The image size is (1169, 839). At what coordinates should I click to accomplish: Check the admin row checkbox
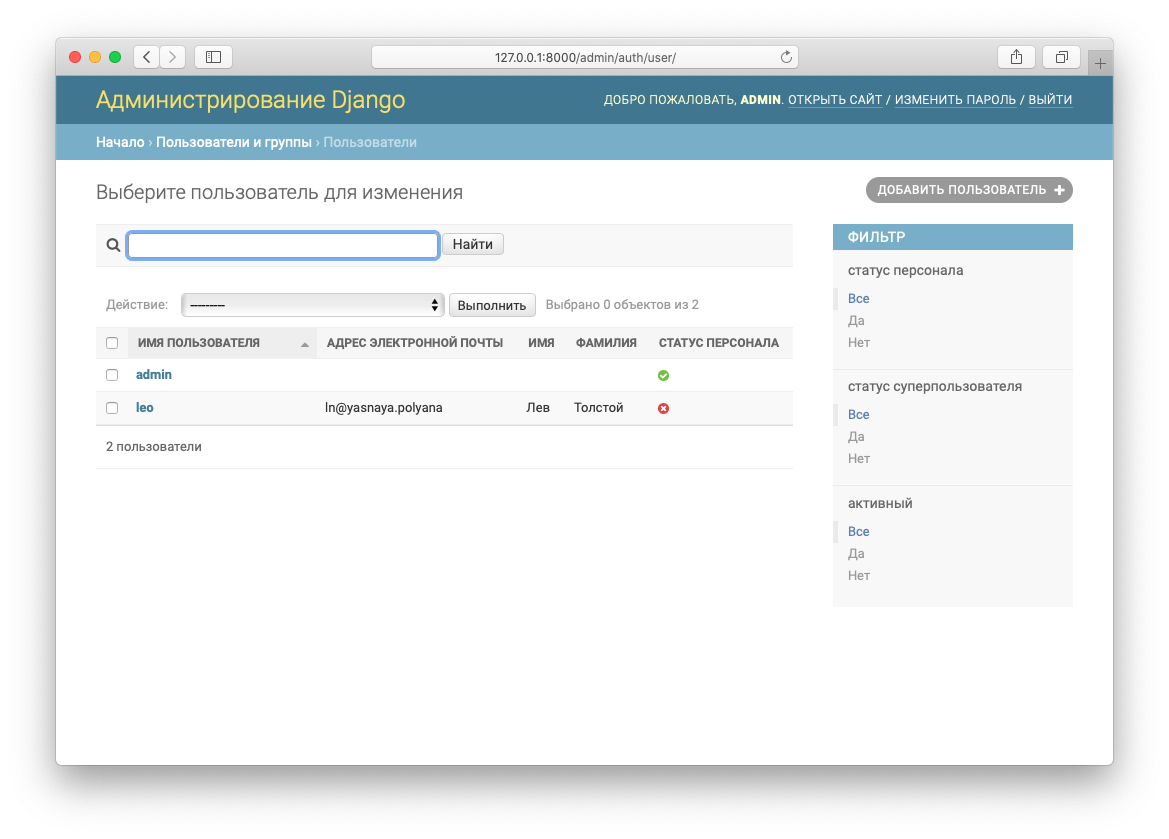point(112,375)
